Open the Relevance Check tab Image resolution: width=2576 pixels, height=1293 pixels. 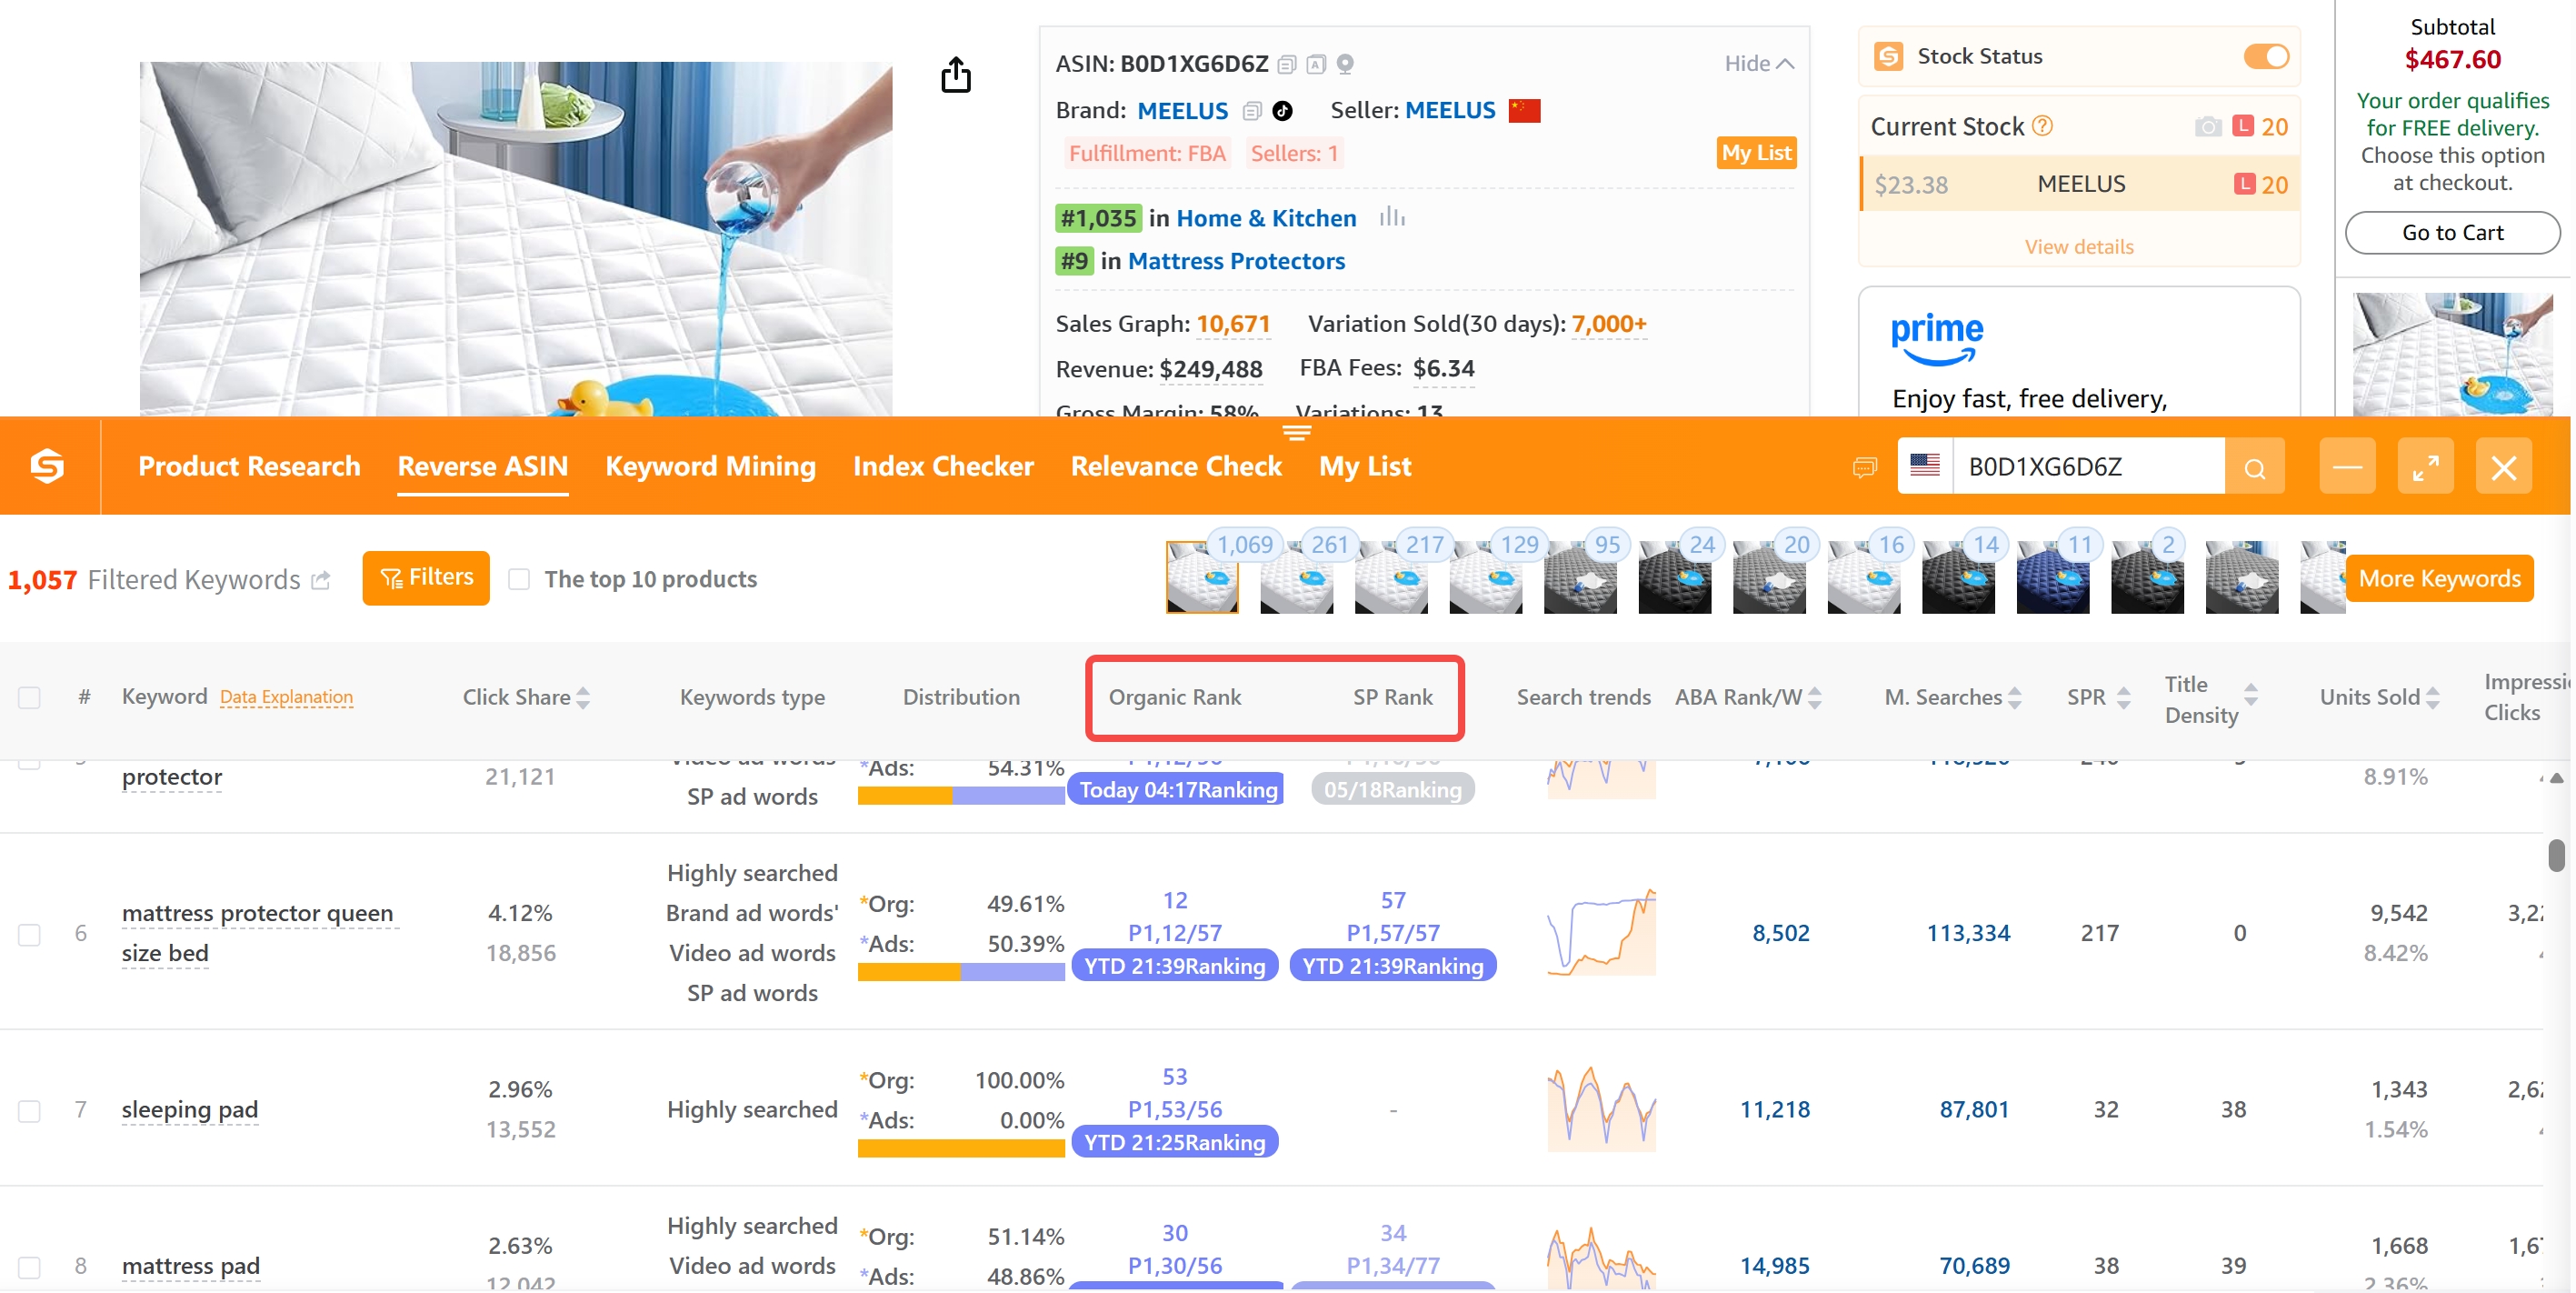(x=1176, y=466)
